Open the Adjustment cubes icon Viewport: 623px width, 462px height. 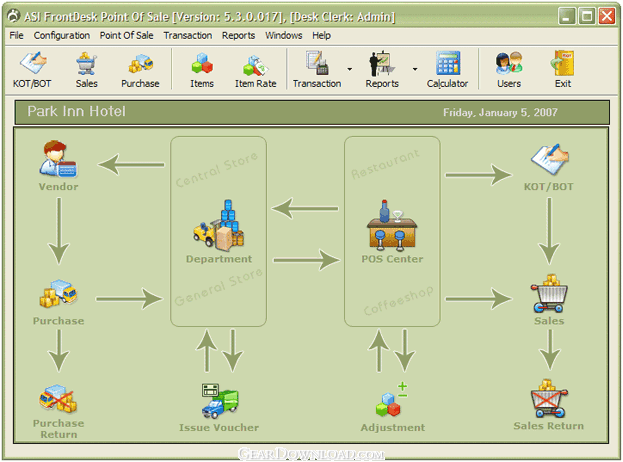click(392, 400)
